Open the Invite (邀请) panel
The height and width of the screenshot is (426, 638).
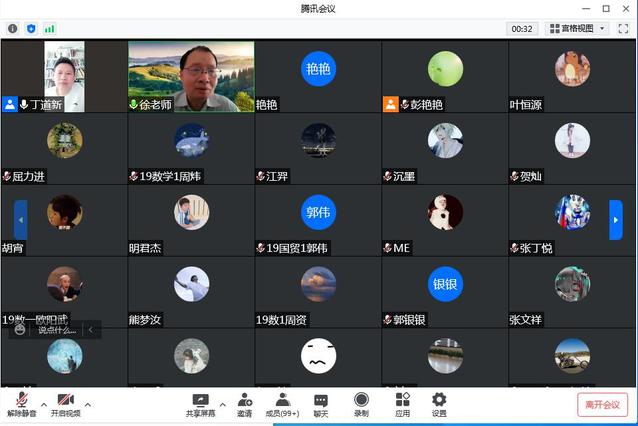pos(244,404)
